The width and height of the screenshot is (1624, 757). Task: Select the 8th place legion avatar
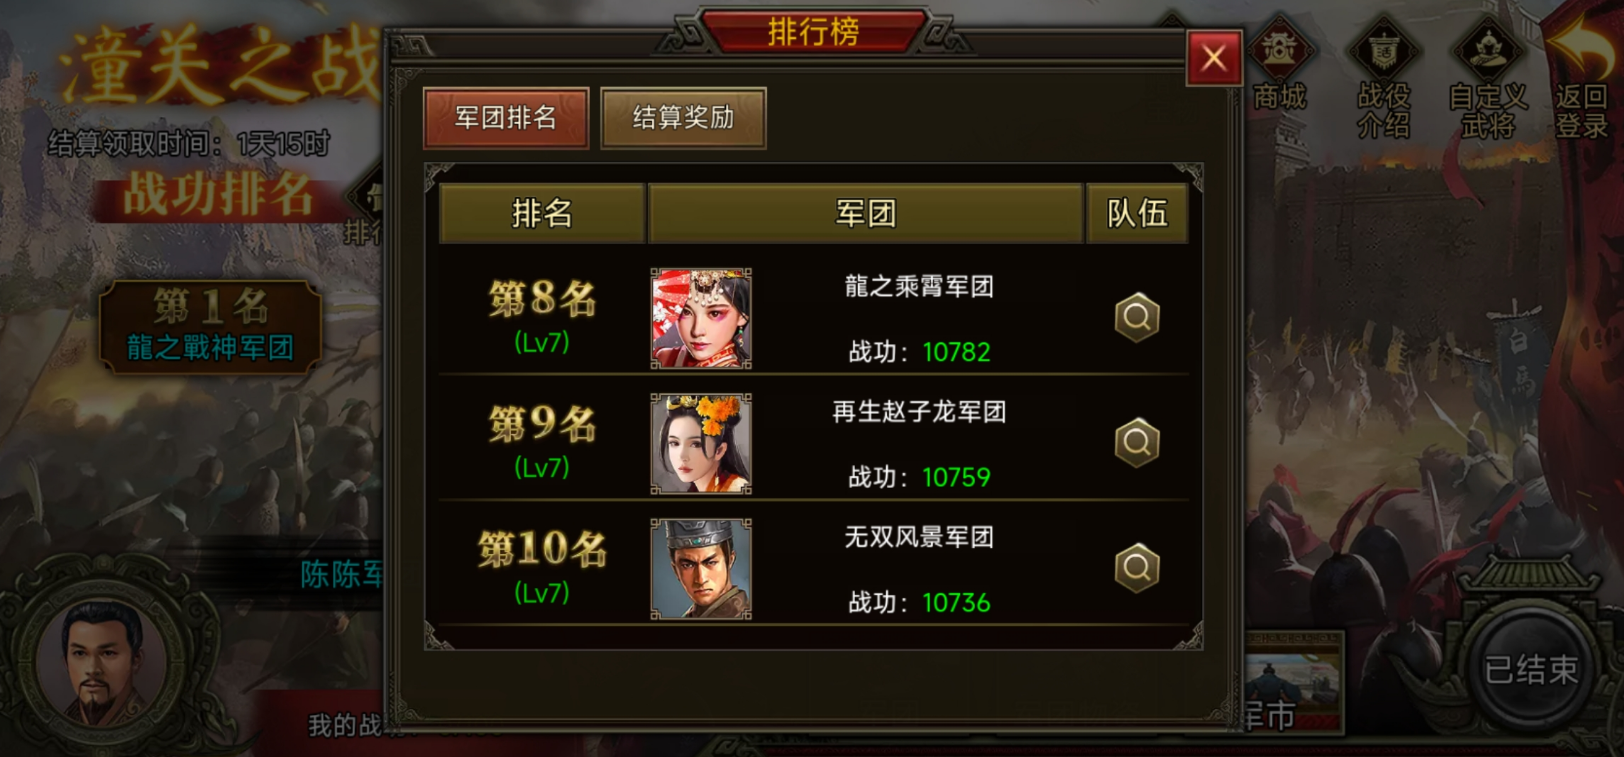click(701, 318)
